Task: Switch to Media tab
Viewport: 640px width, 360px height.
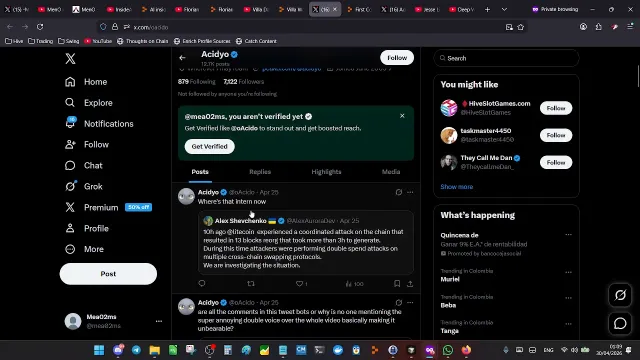Action: click(x=391, y=172)
